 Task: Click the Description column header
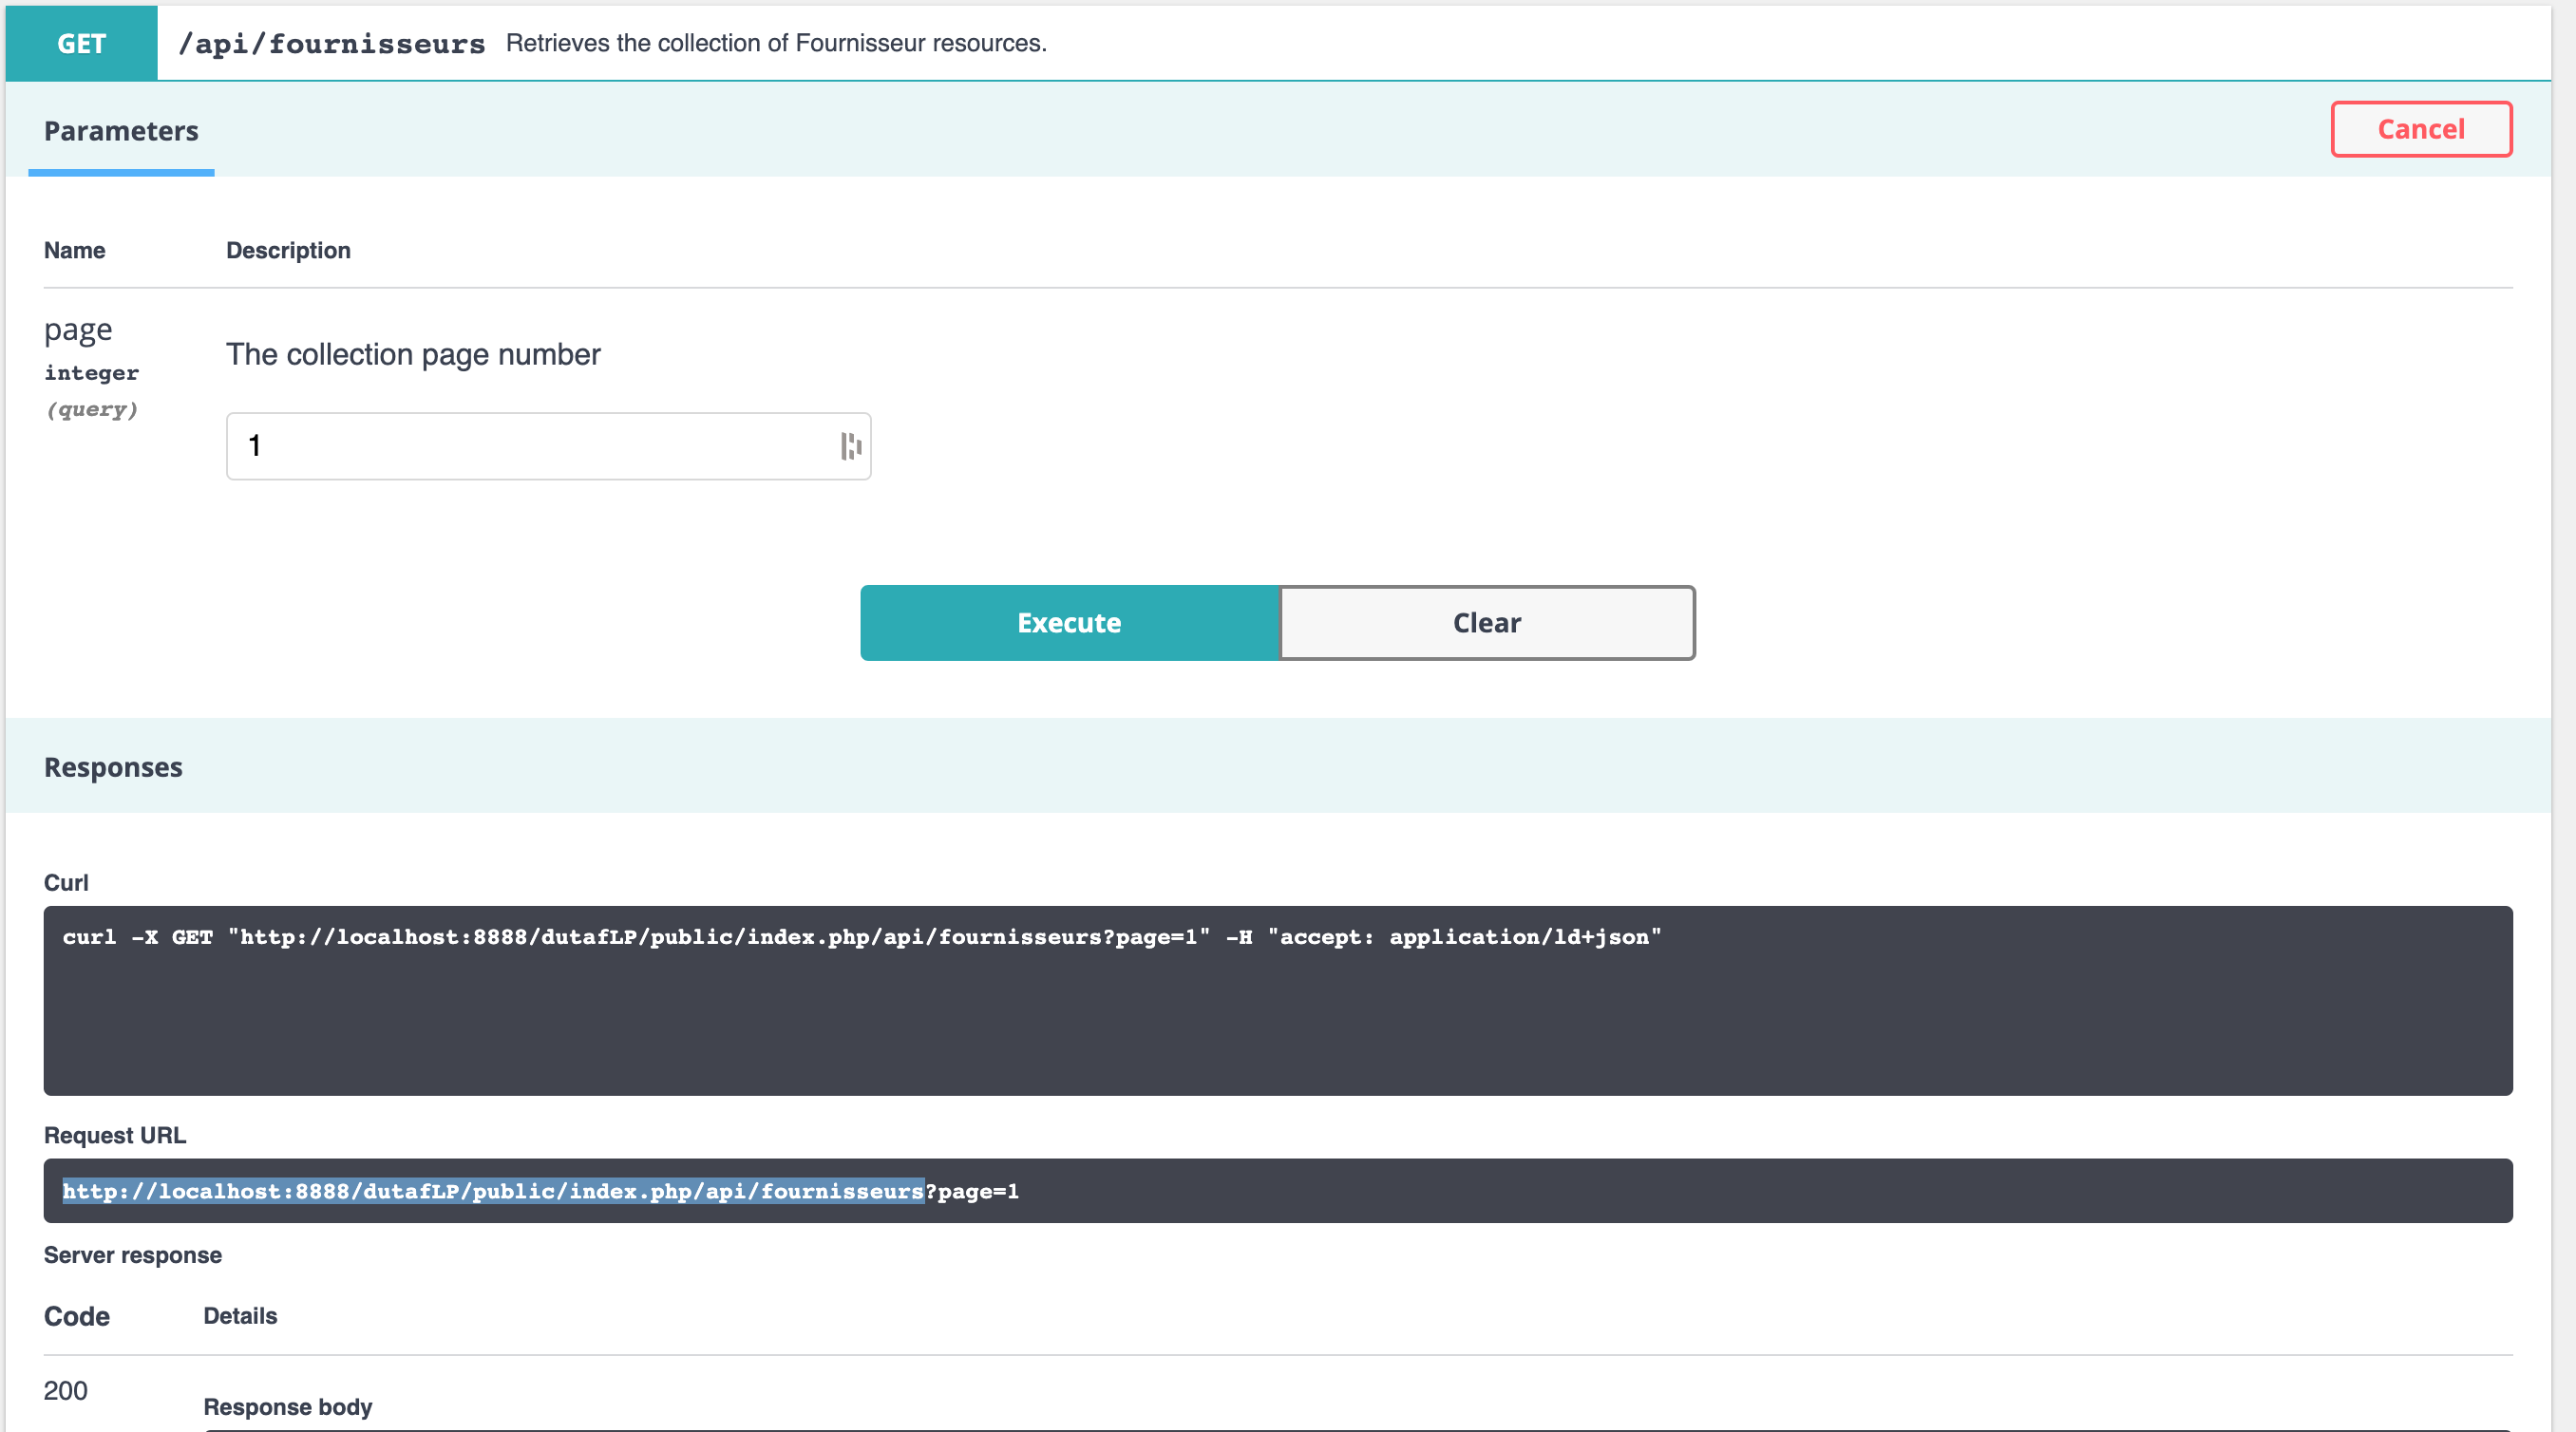[x=288, y=250]
